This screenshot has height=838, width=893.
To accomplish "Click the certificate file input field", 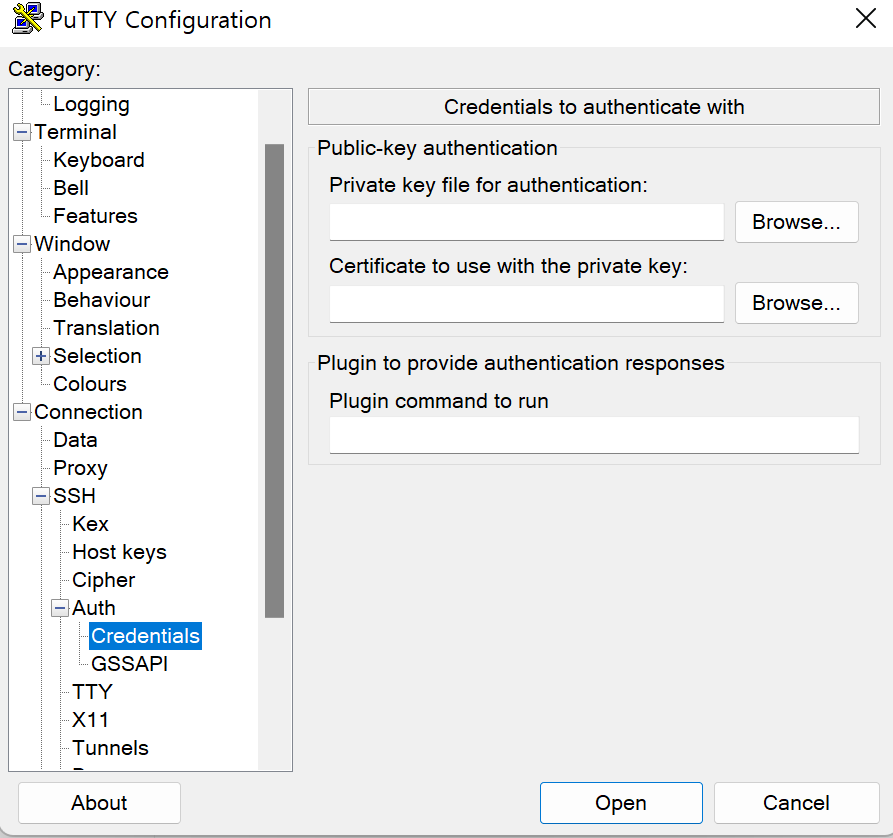I will pos(527,304).
